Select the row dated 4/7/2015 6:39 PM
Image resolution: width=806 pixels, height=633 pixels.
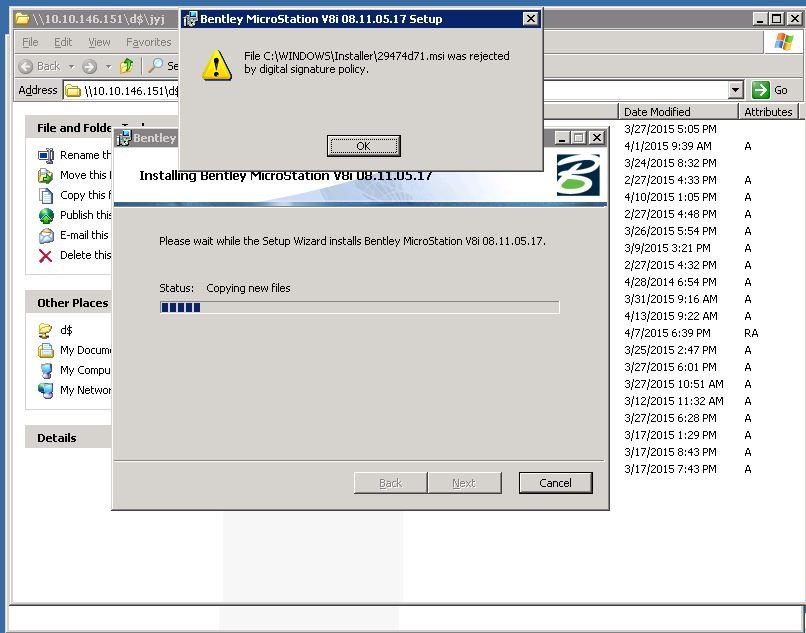pyautogui.click(x=667, y=333)
